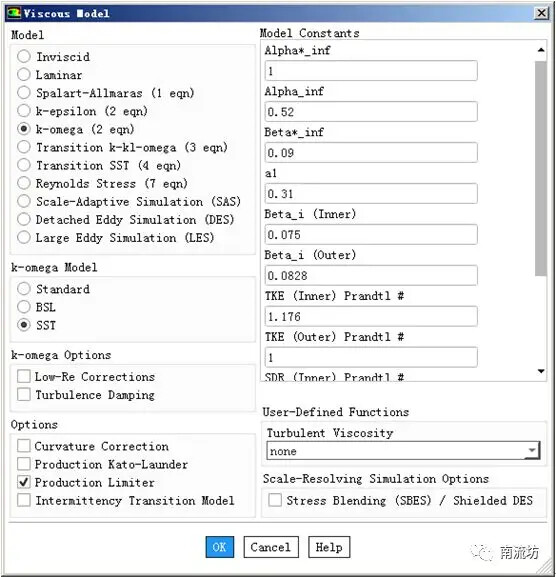The height and width of the screenshot is (577, 556).
Task: Click the Cancel button
Action: click(x=271, y=547)
